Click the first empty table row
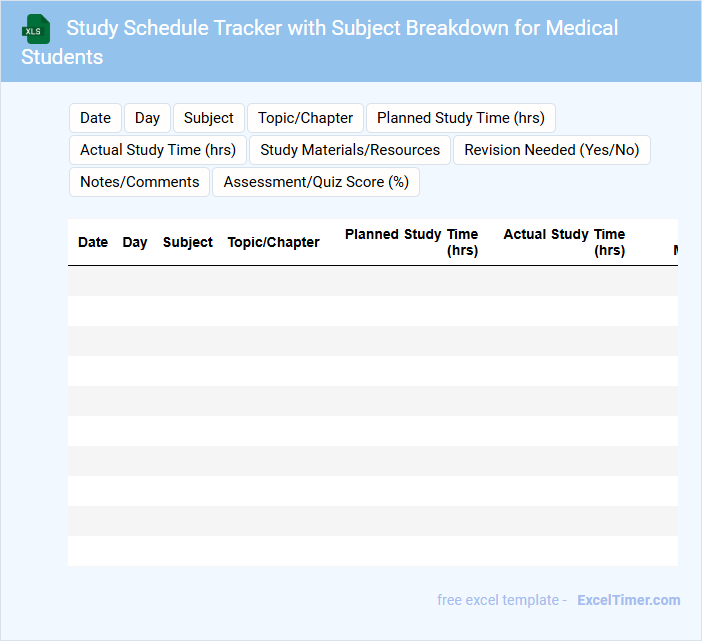The width and height of the screenshot is (702, 641). tap(372, 281)
